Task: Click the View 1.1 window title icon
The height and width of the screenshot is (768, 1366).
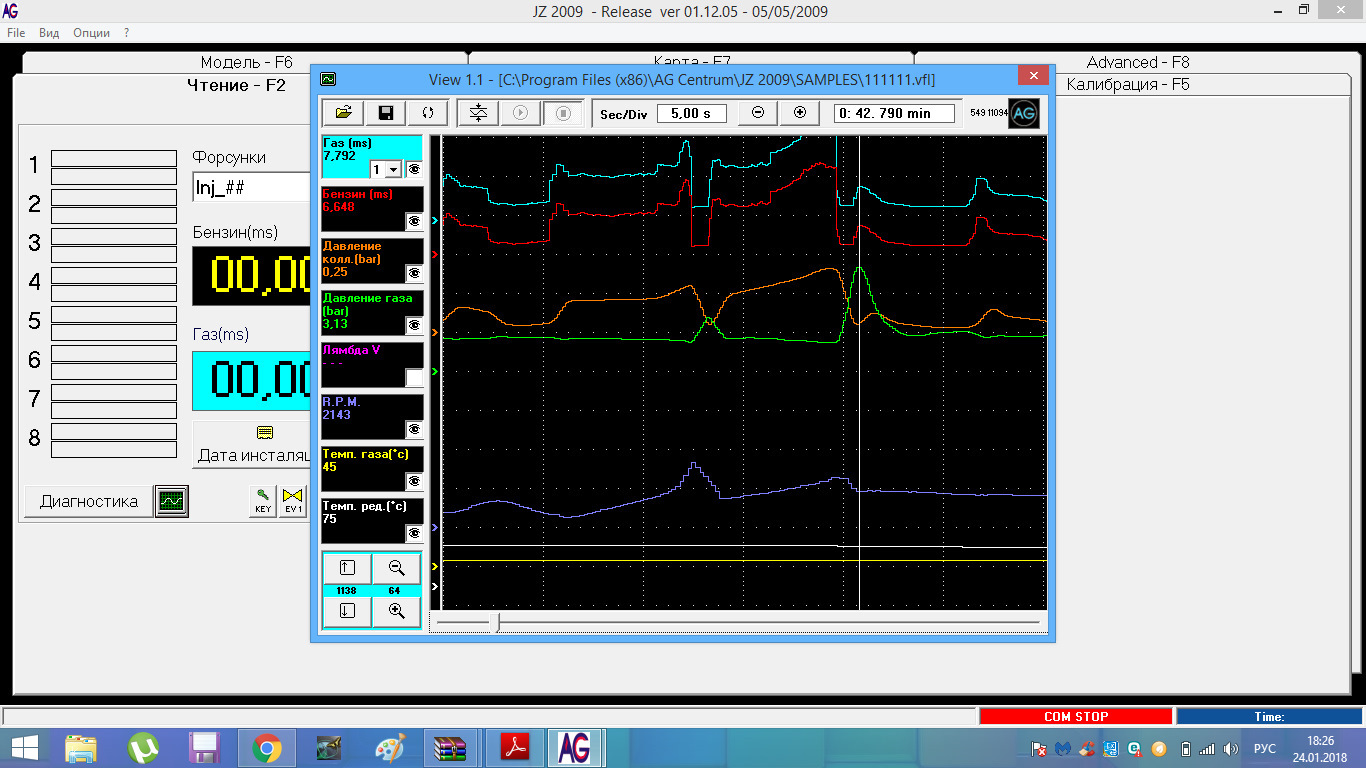Action: [x=328, y=79]
